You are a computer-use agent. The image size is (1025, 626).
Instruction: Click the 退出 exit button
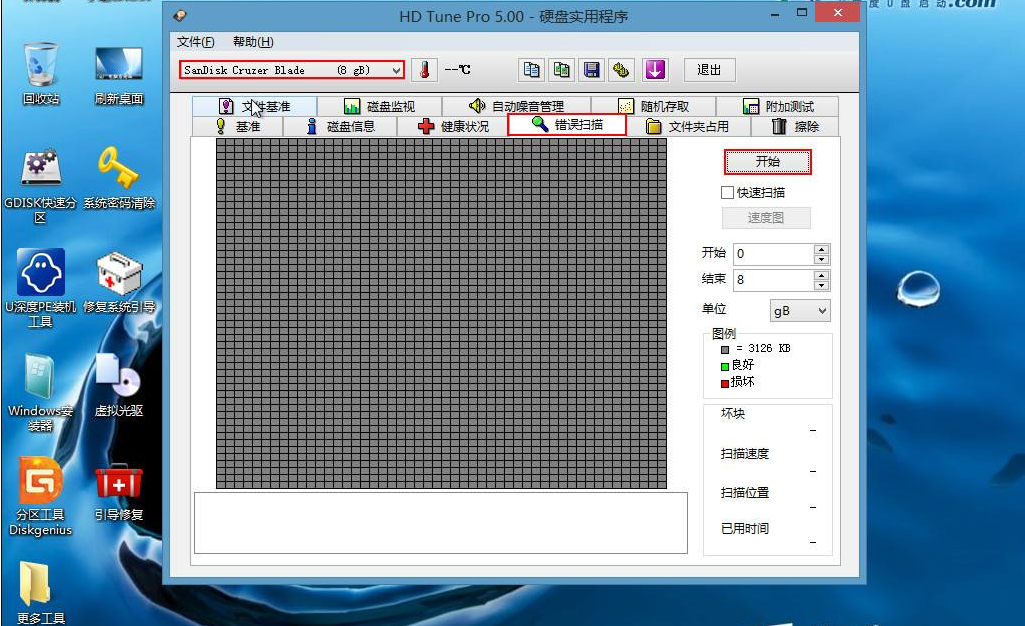click(709, 70)
